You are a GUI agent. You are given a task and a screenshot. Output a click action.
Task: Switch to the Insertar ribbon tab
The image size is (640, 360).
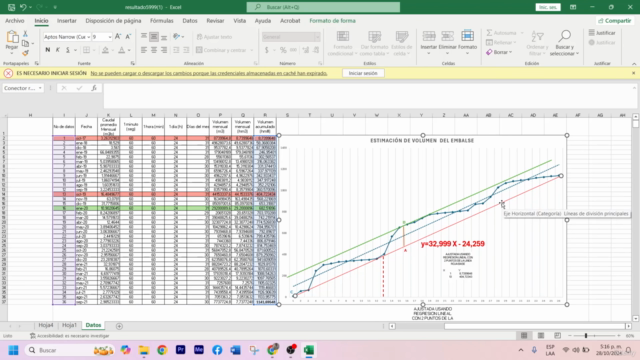[67, 21]
